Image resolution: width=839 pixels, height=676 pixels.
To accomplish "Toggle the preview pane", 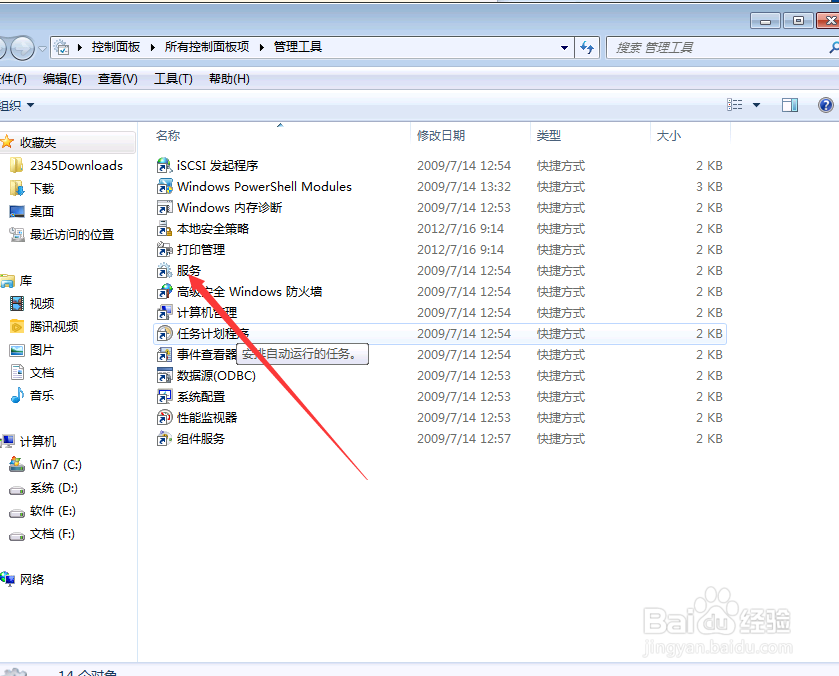I will [790, 104].
